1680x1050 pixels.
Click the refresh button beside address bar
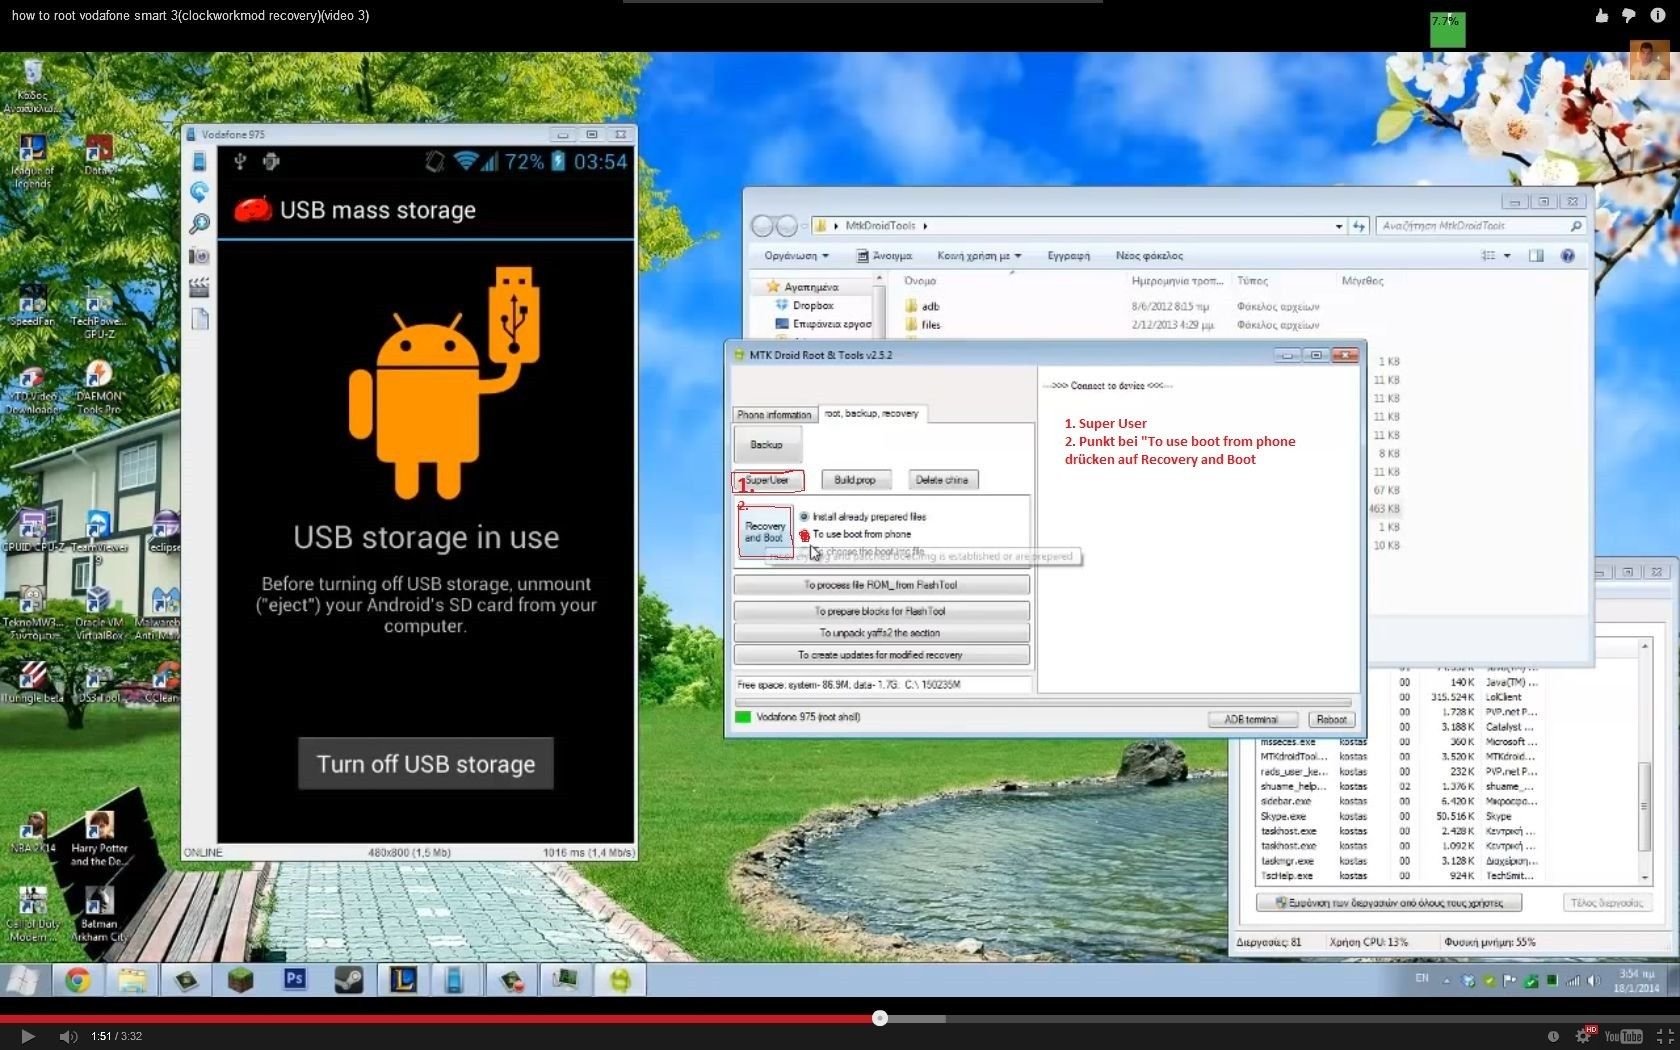(1359, 226)
